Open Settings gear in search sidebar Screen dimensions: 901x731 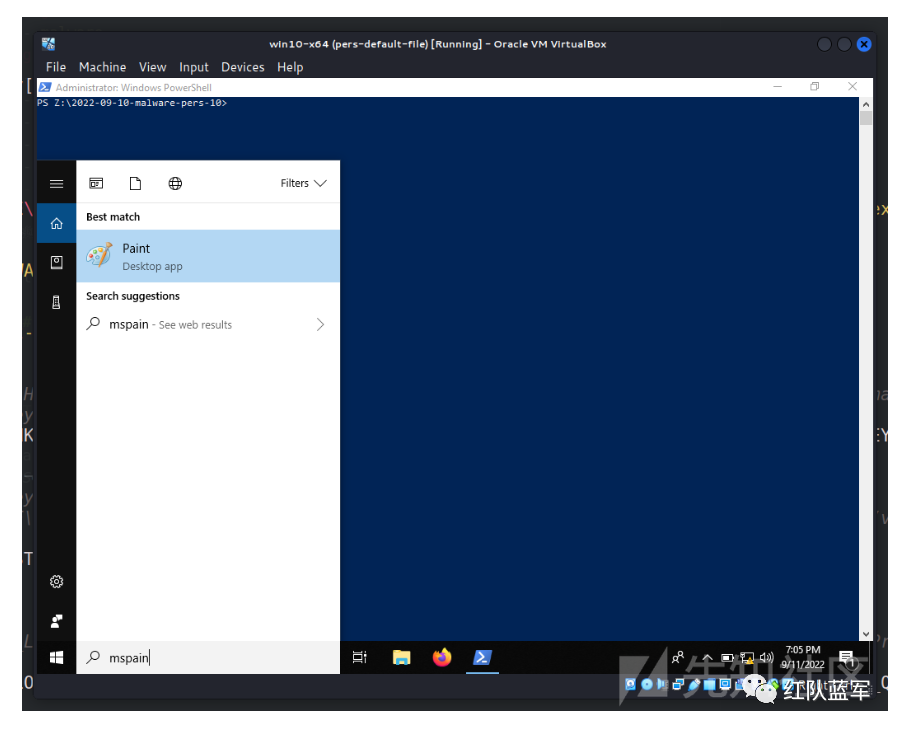coord(56,582)
